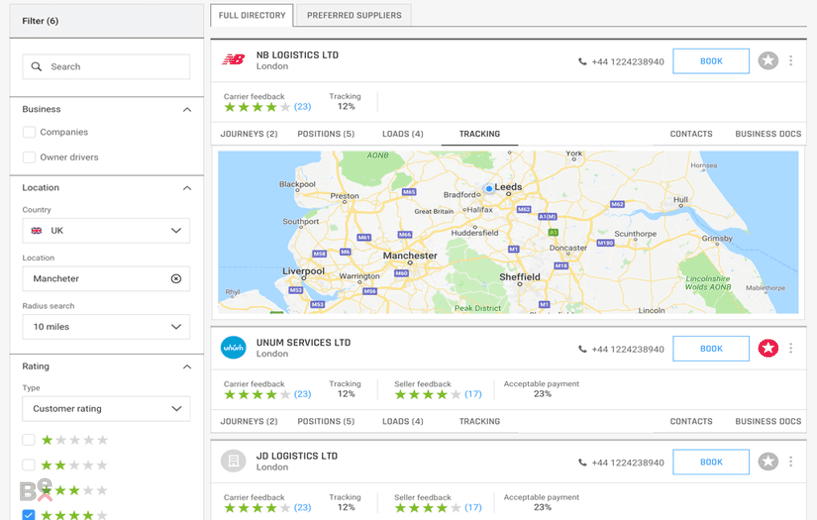This screenshot has height=520, width=817.
Task: Click the search magnifier icon in filter
Action: (36, 67)
